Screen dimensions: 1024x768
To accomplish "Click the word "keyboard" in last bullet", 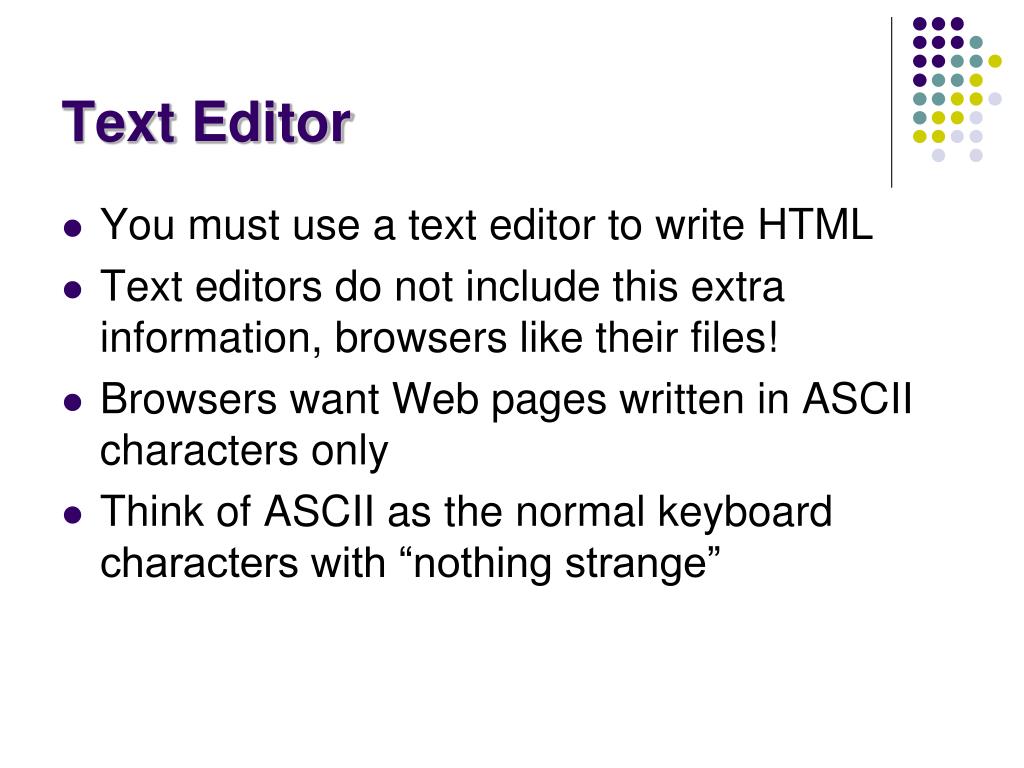I will (744, 512).
